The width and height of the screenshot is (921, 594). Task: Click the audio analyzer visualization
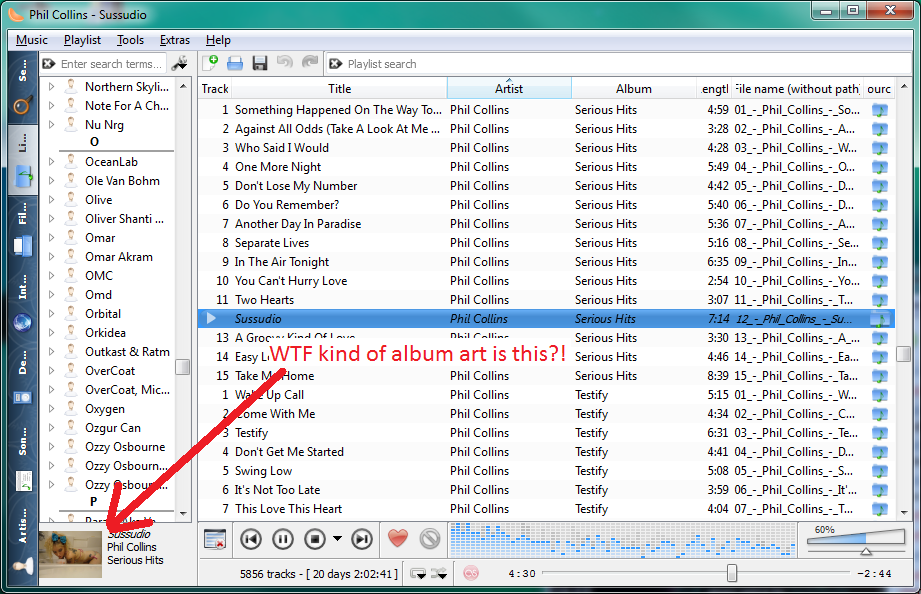(622, 539)
